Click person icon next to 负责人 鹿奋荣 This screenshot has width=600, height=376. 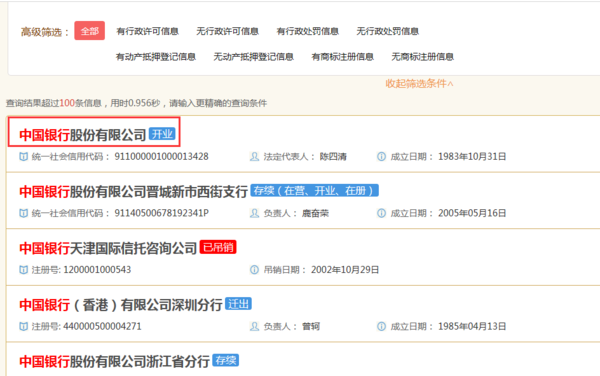[x=254, y=213]
